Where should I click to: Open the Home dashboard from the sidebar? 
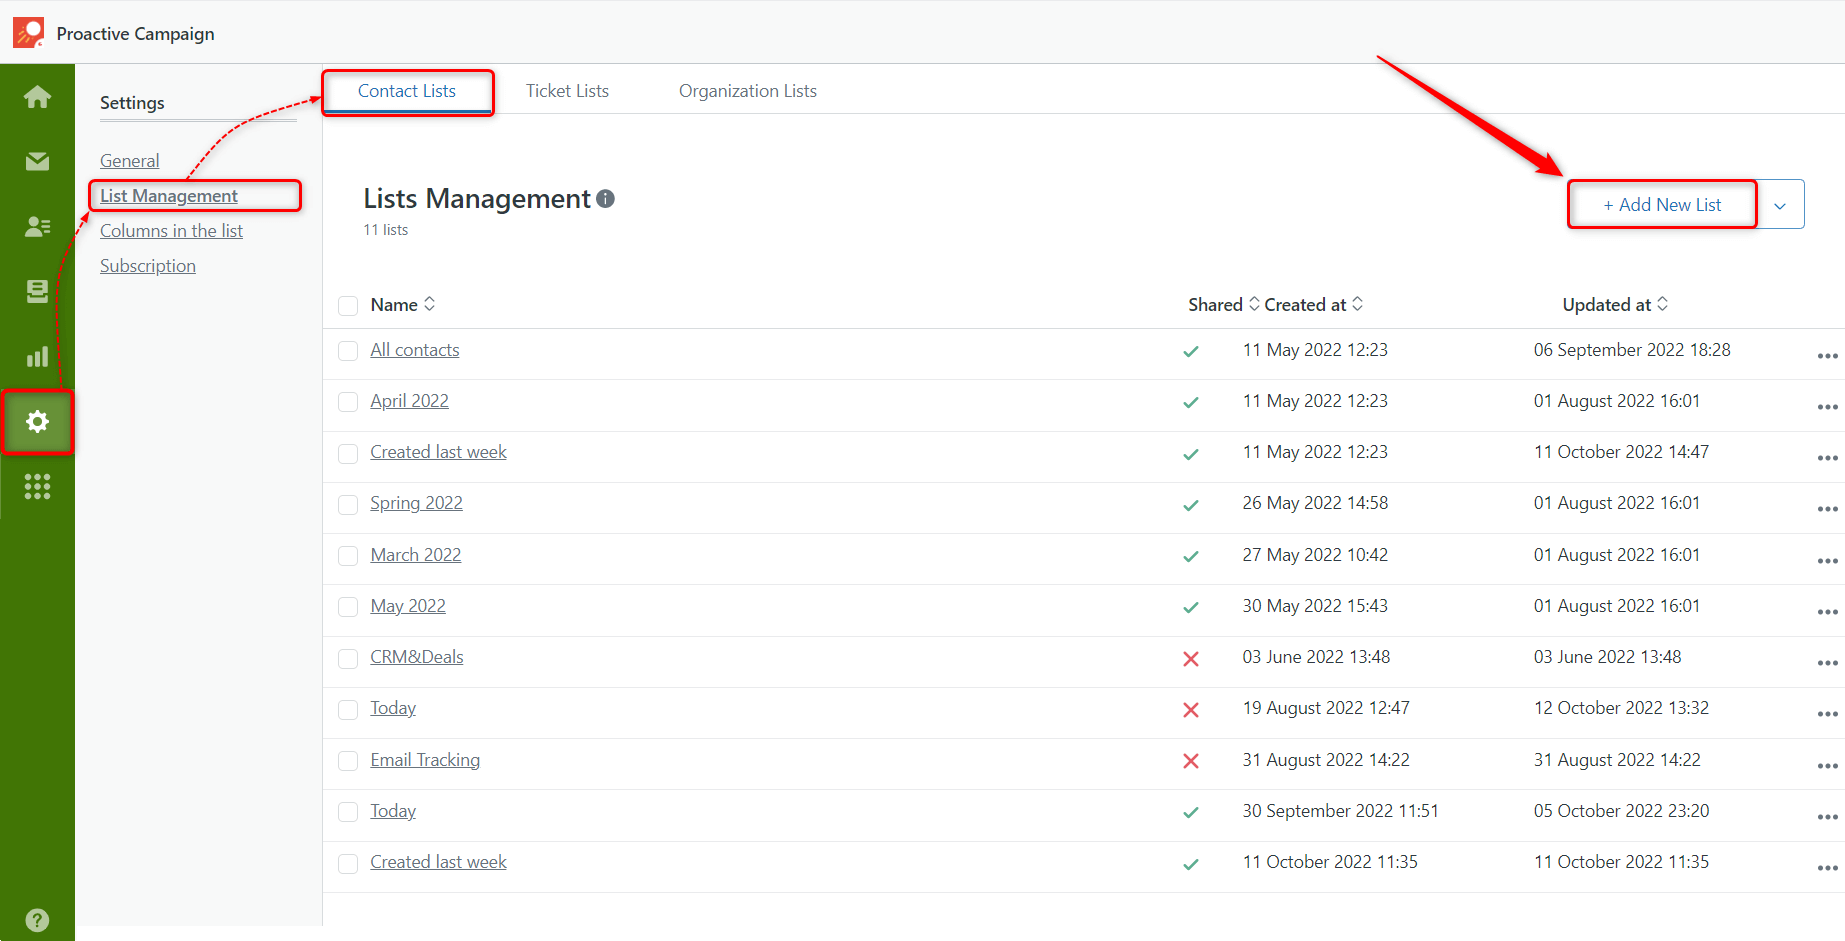[x=37, y=96]
